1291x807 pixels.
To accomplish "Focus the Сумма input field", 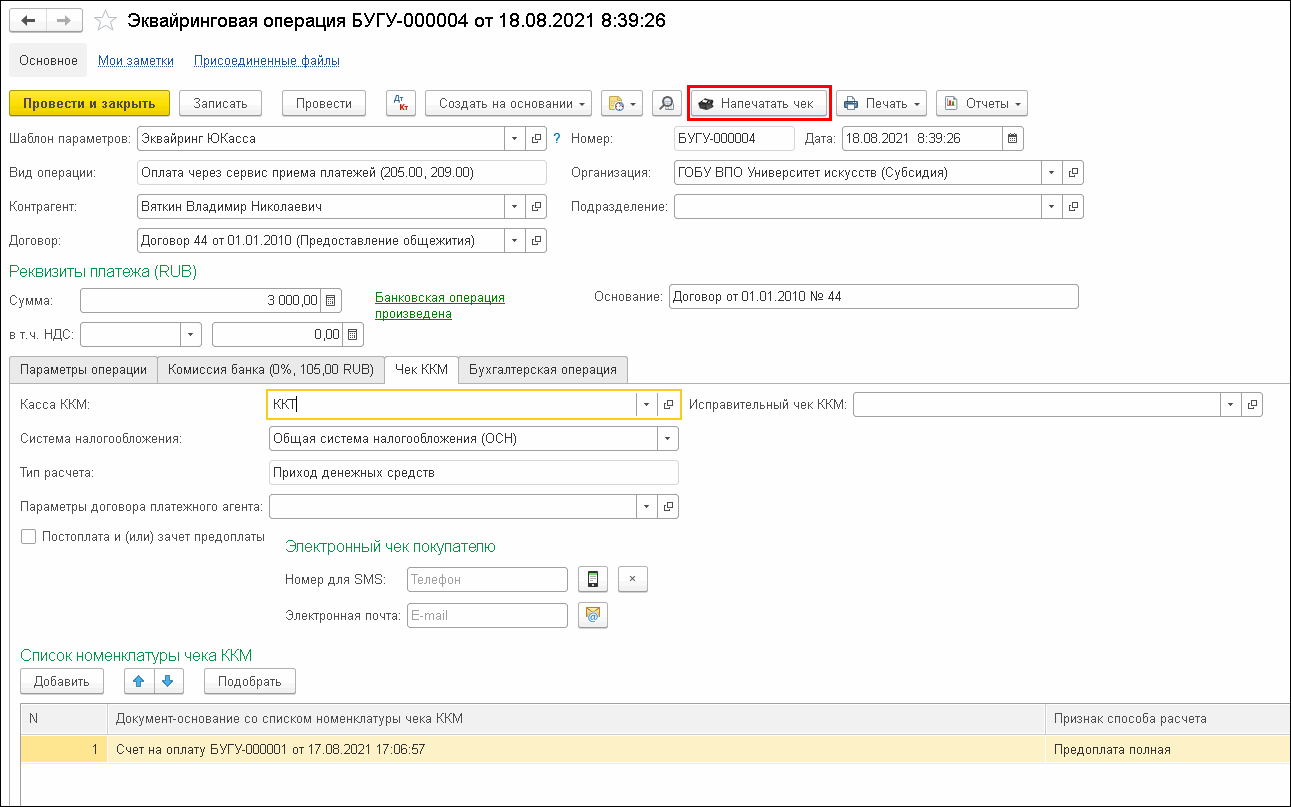I will coord(201,299).
